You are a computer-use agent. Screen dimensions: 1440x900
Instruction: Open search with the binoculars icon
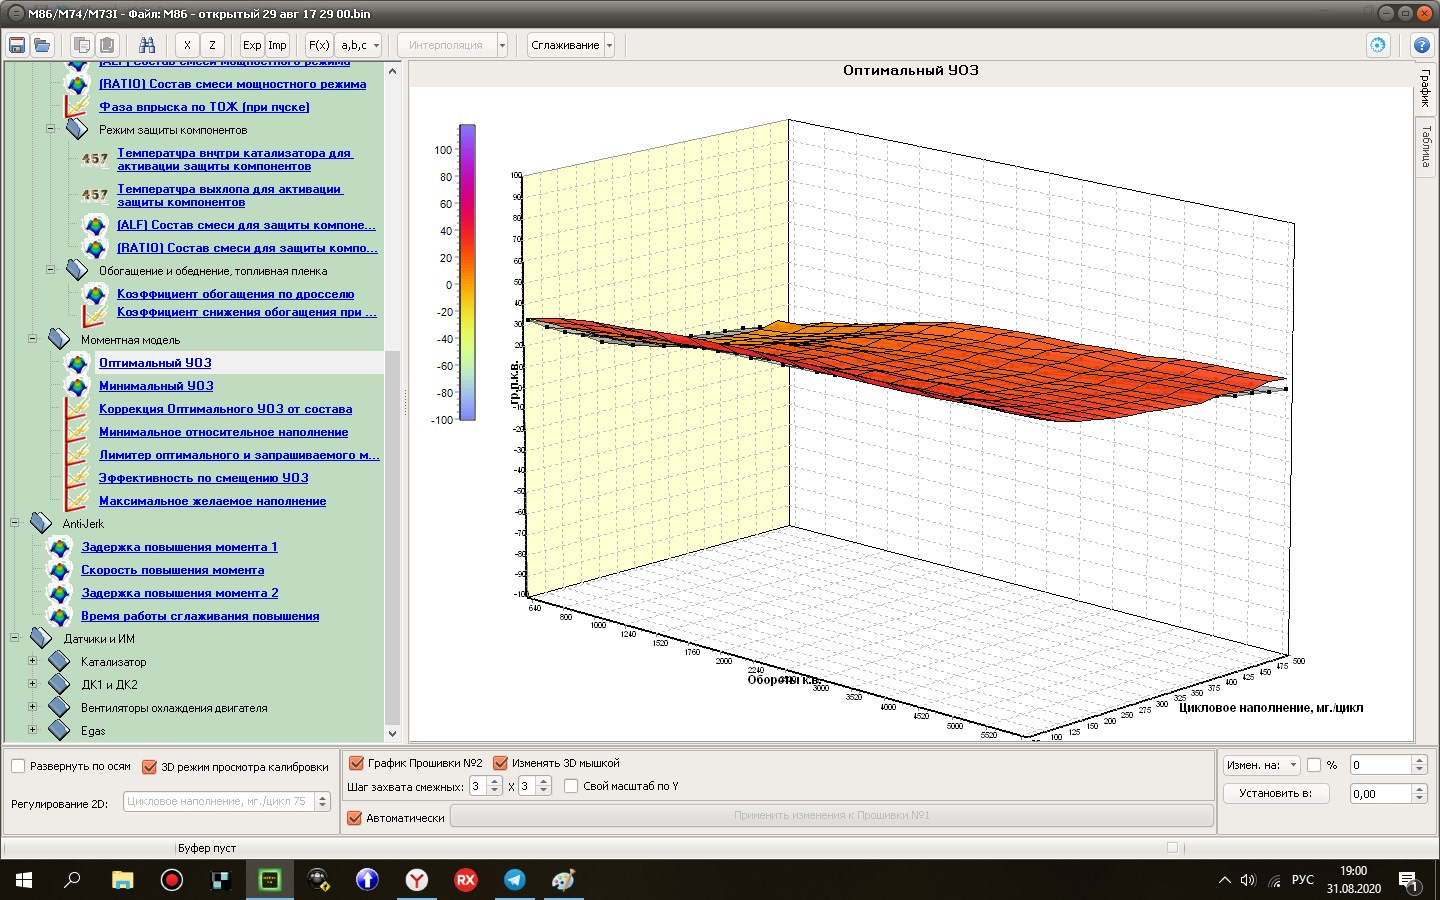(x=147, y=45)
